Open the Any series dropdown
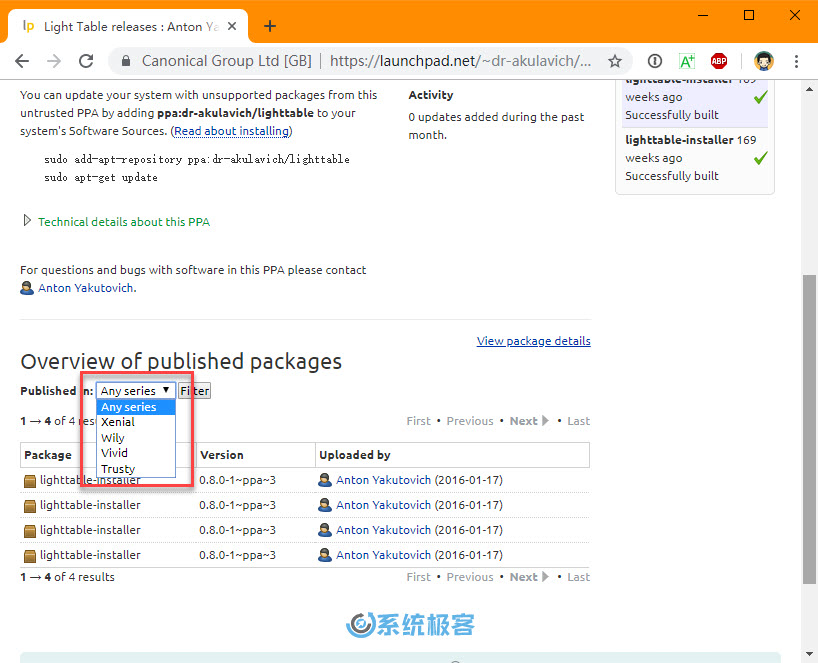Screen dimensions: 818x663 (x=136, y=391)
